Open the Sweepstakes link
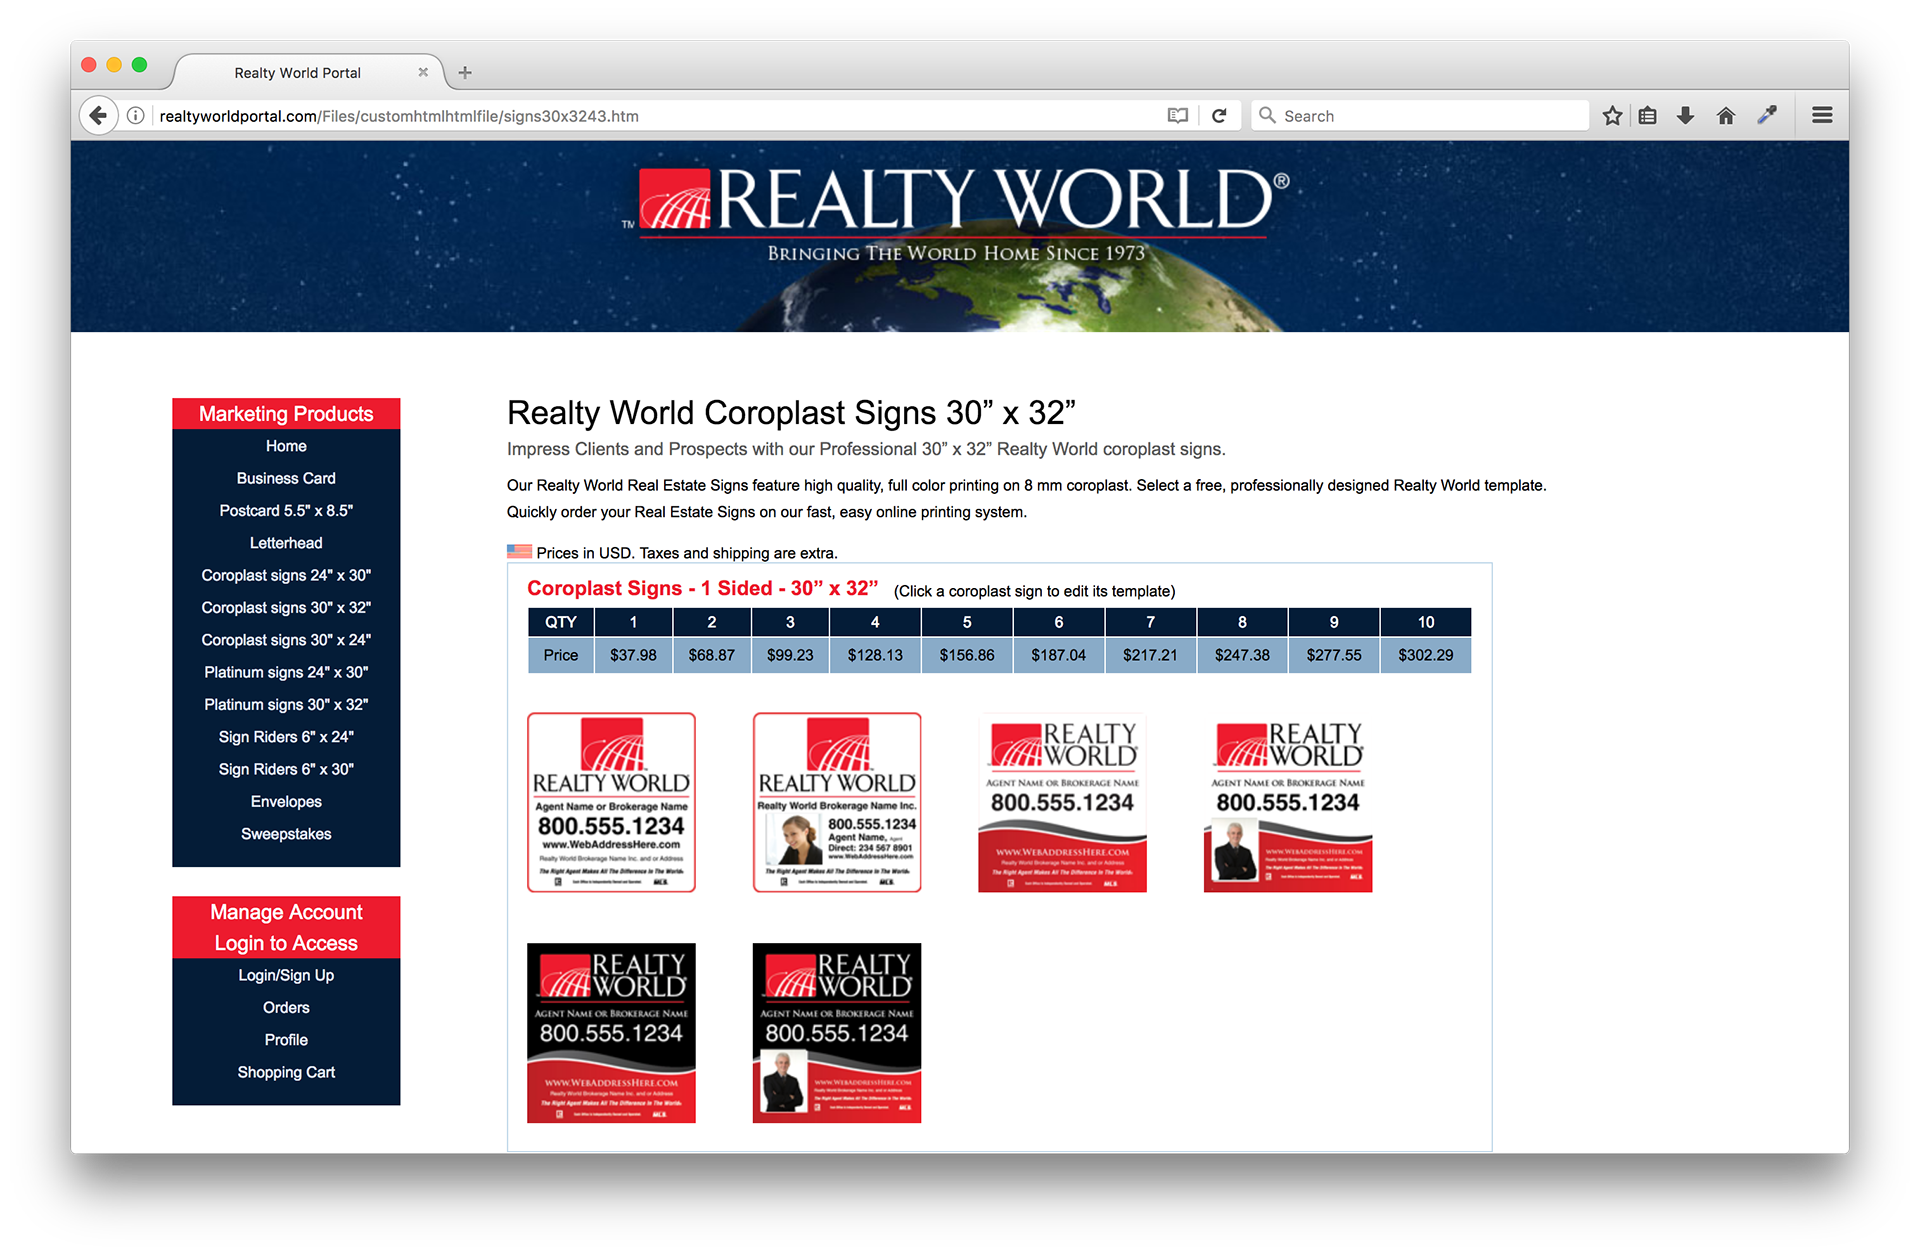Viewport: 1920px width, 1255px height. point(286,834)
